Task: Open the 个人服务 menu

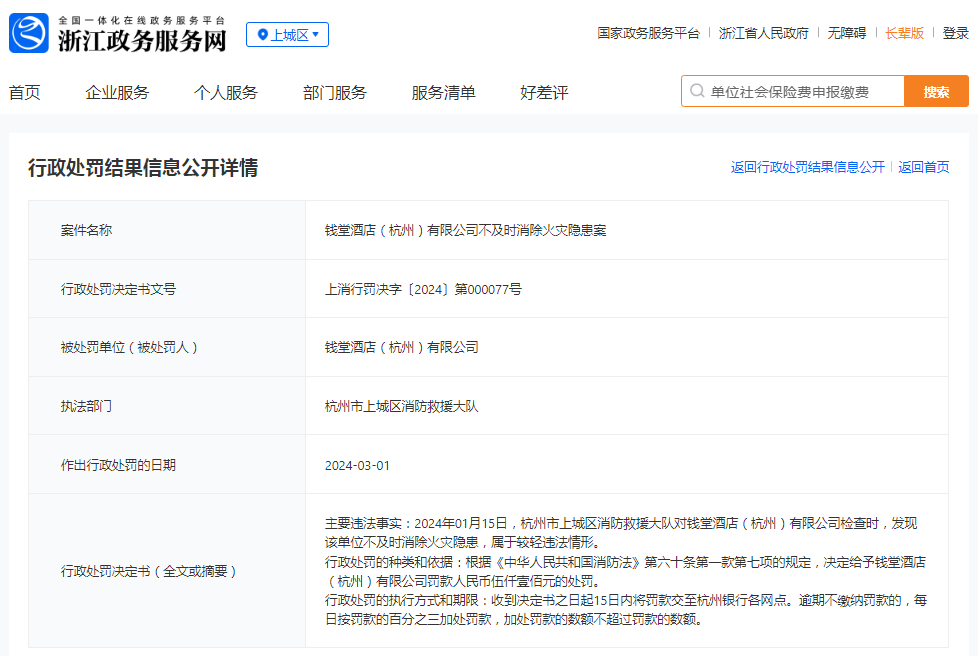Action: (x=226, y=93)
